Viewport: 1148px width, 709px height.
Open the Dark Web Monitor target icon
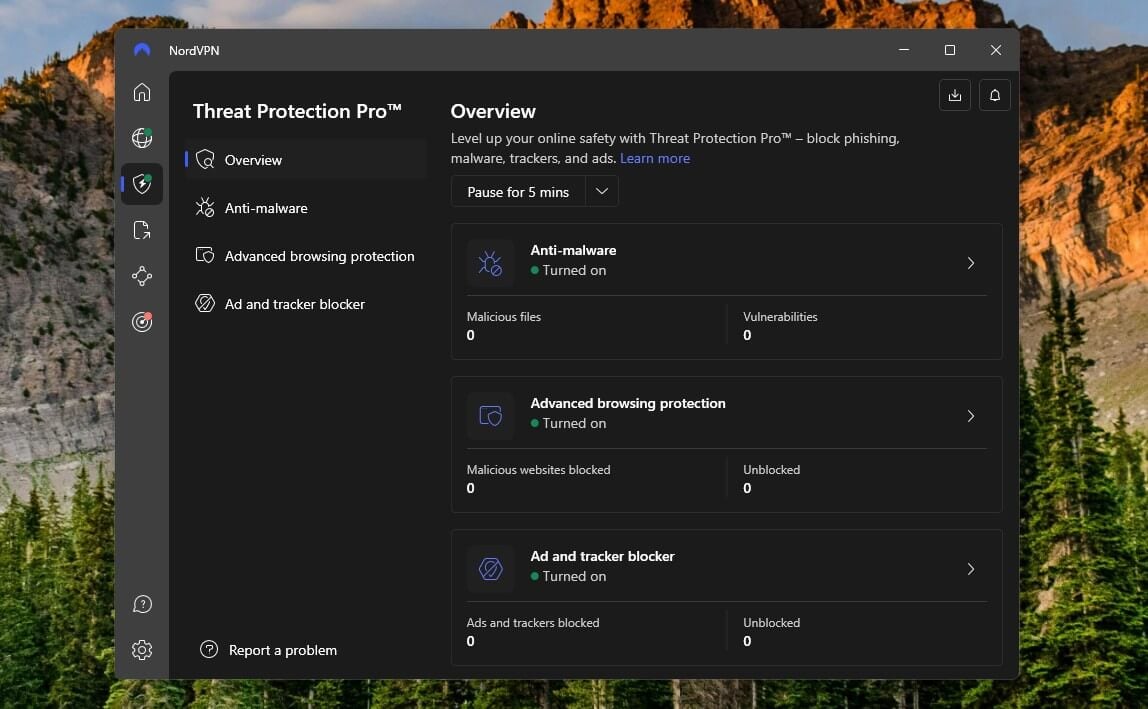tap(142, 322)
